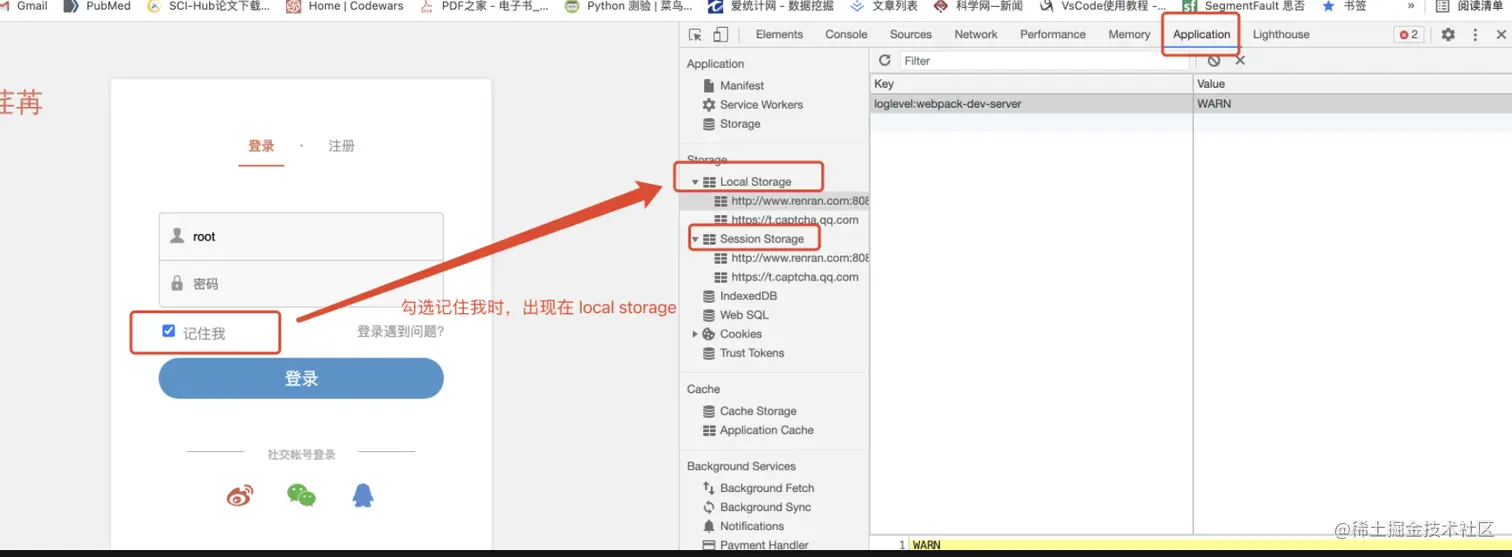Select t.captcha.qq.com under Session Storage
Screen dimensions: 1512x557
(x=786, y=277)
